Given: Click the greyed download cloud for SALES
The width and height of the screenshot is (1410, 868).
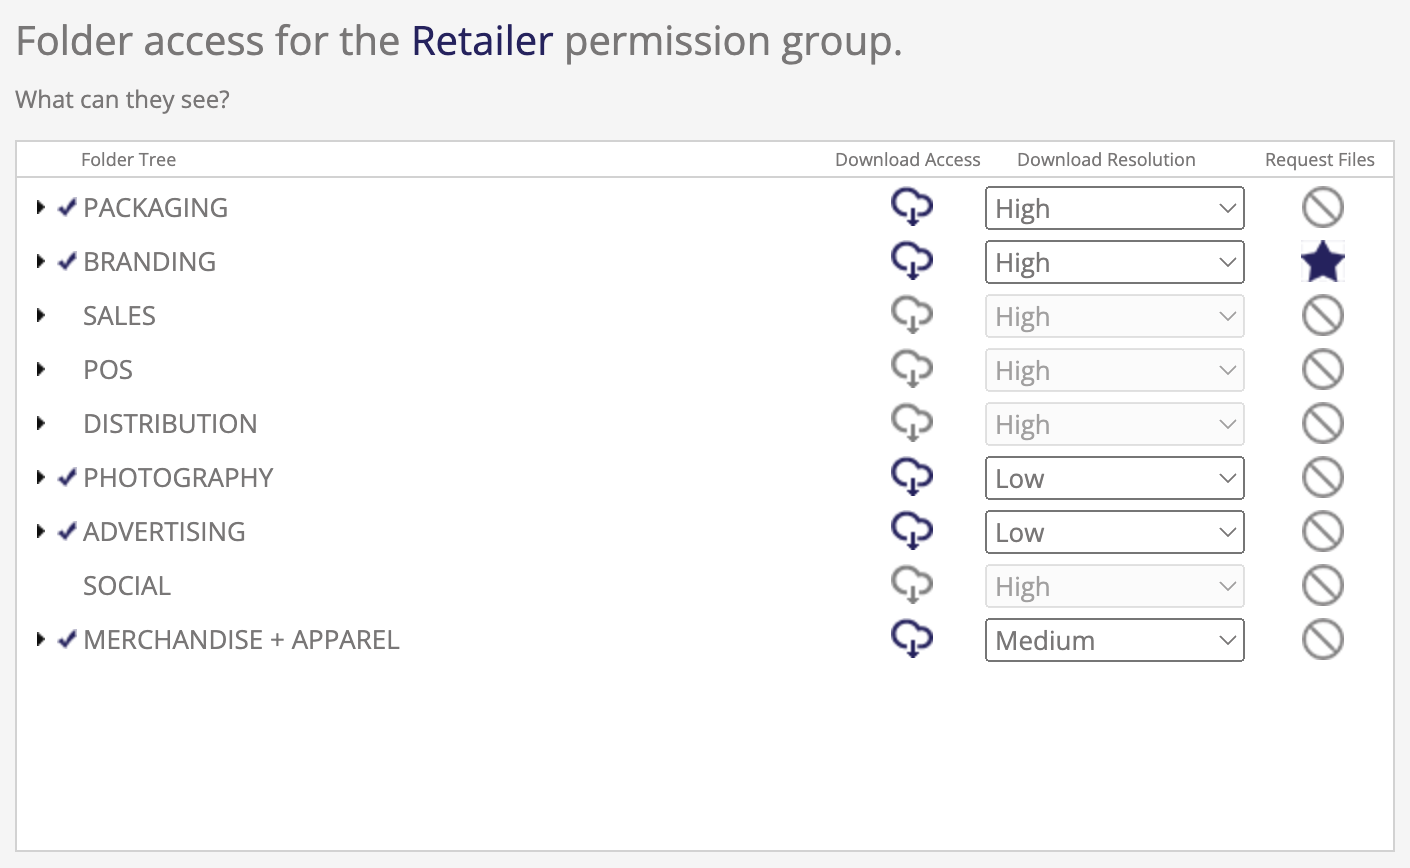Looking at the screenshot, I should pyautogui.click(x=911, y=316).
